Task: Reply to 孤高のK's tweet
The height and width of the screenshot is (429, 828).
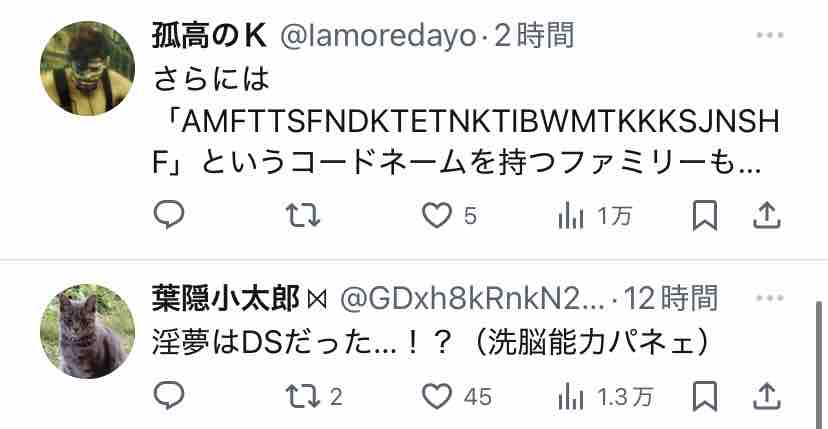Action: pos(168,215)
